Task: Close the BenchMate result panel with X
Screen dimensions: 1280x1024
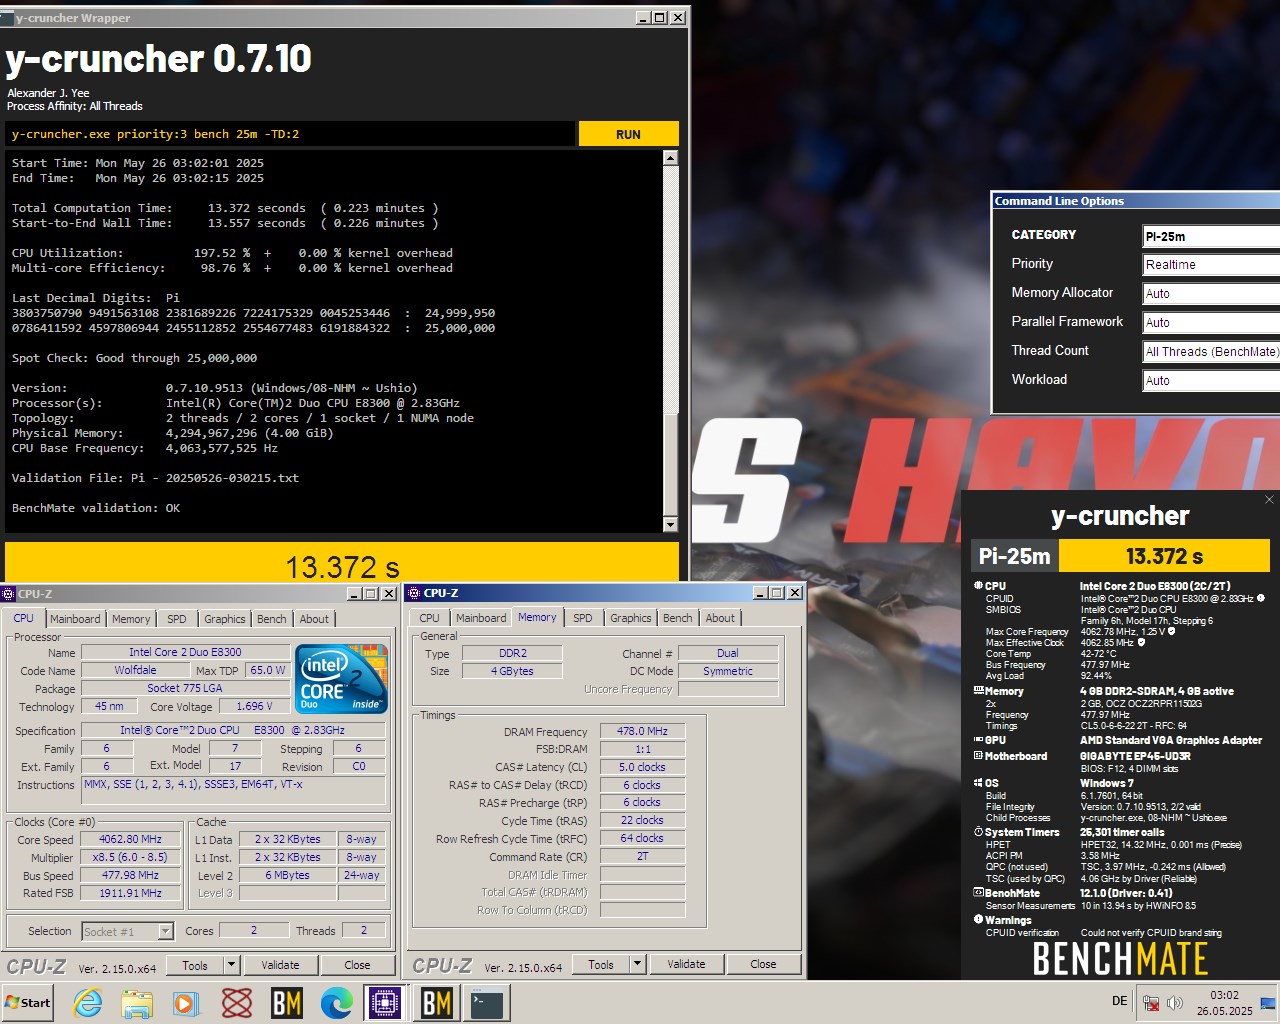Action: (x=1269, y=499)
